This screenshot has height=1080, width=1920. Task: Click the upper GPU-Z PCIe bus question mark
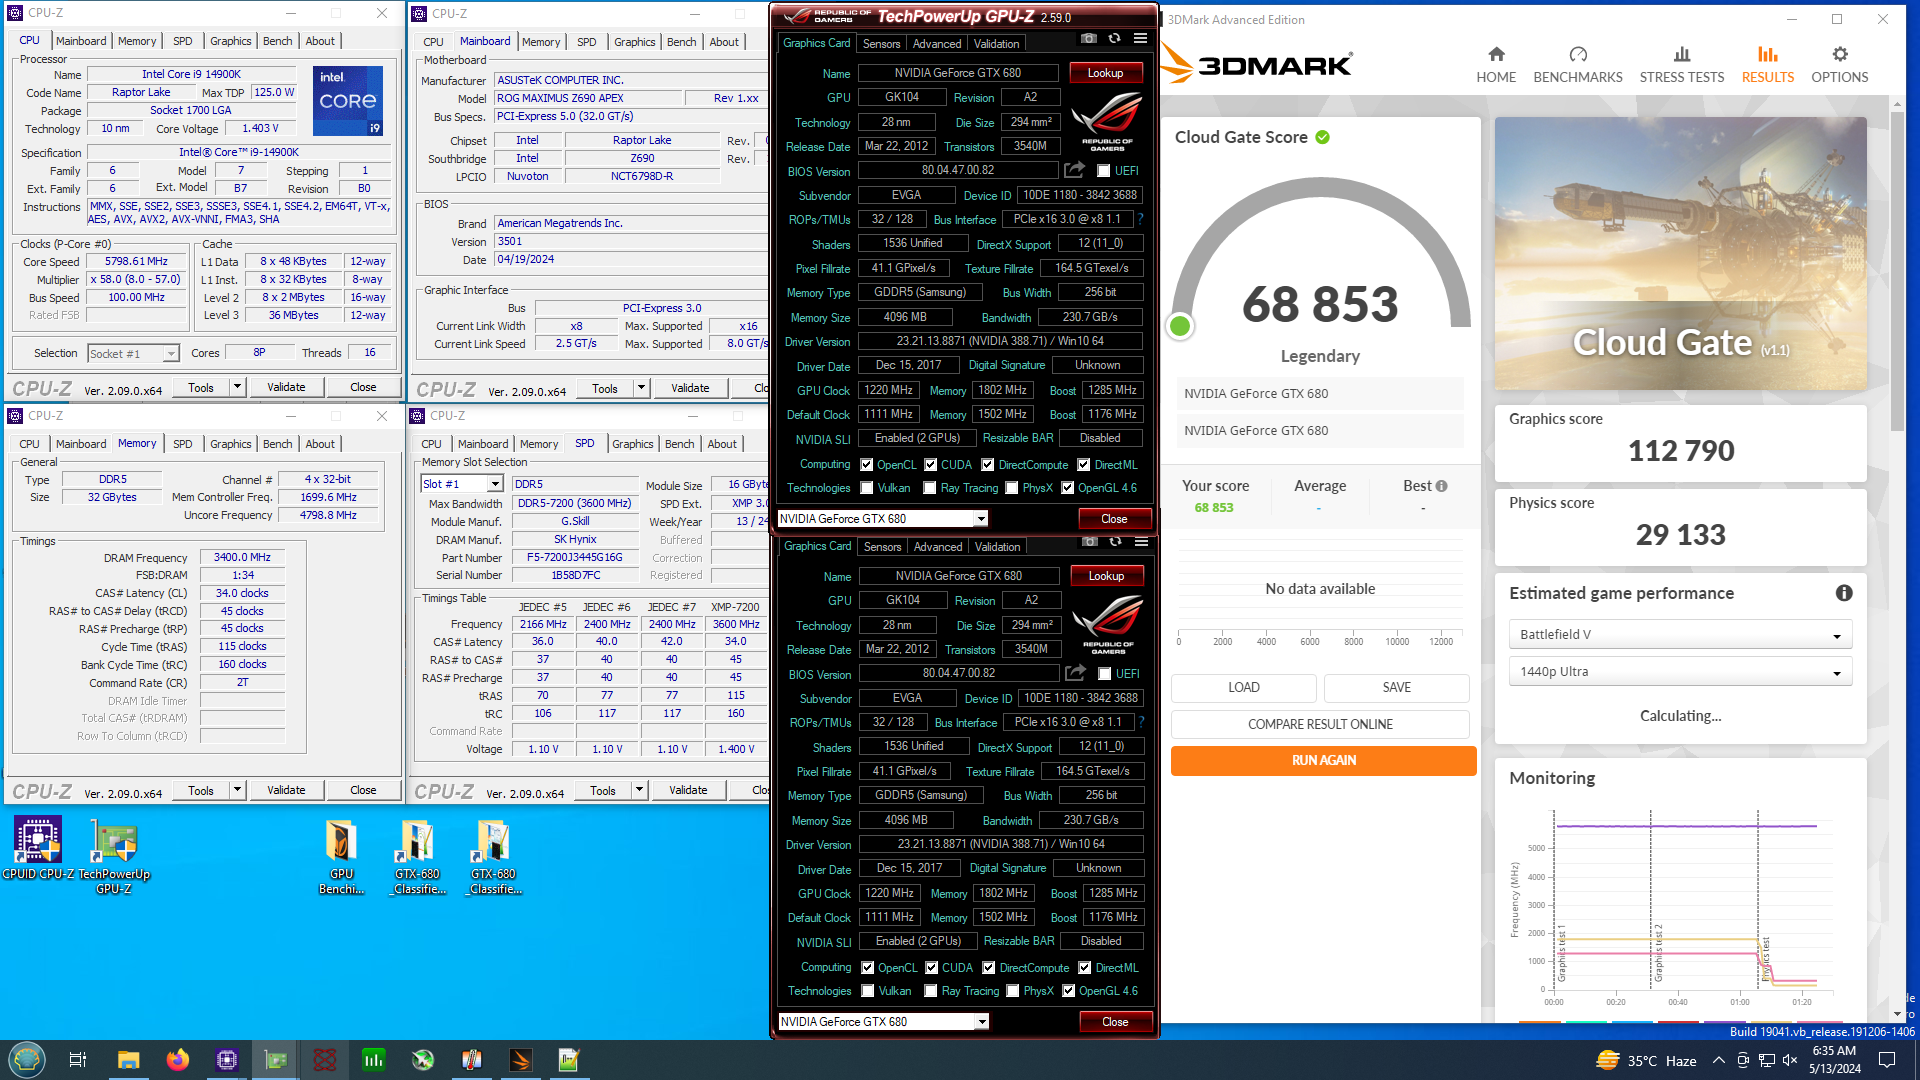tap(1140, 219)
